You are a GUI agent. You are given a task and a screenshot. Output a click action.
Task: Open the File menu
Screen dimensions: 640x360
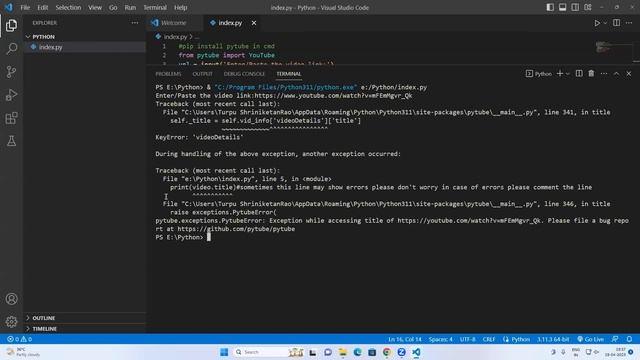(x=25, y=7)
